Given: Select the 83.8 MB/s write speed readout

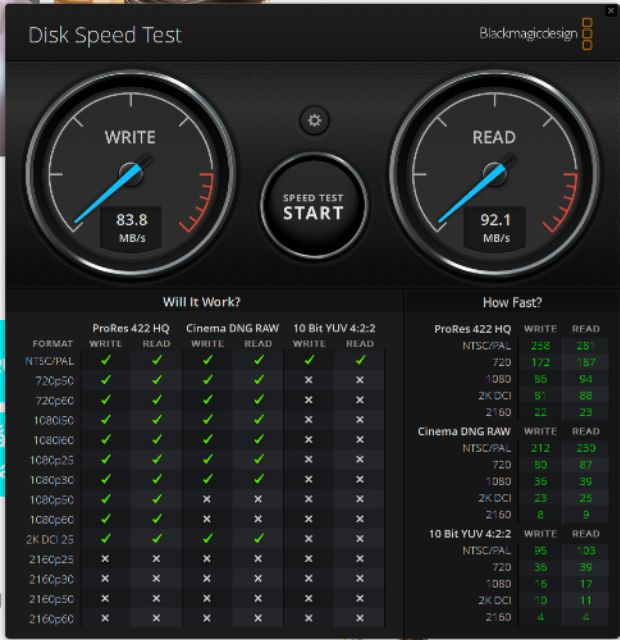Looking at the screenshot, I should [x=131, y=226].
